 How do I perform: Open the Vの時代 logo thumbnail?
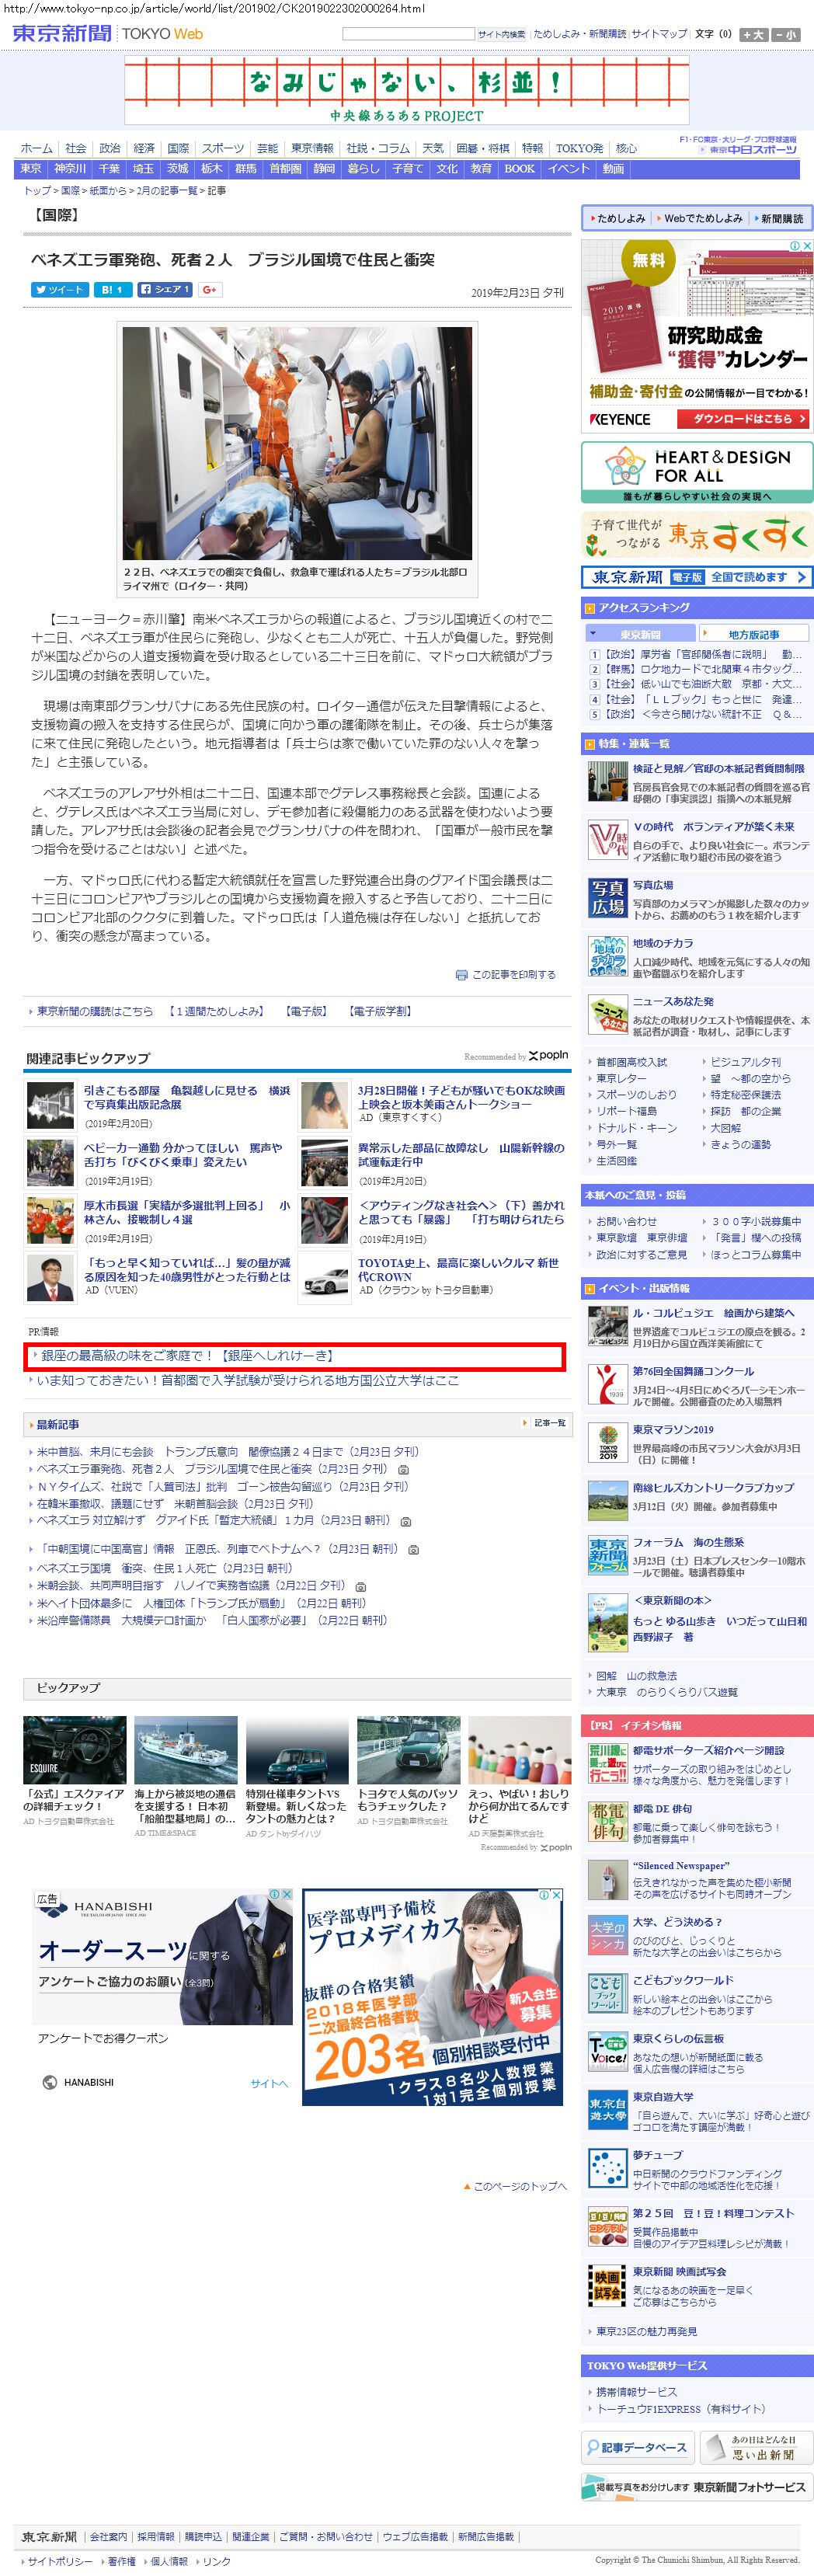tap(607, 840)
